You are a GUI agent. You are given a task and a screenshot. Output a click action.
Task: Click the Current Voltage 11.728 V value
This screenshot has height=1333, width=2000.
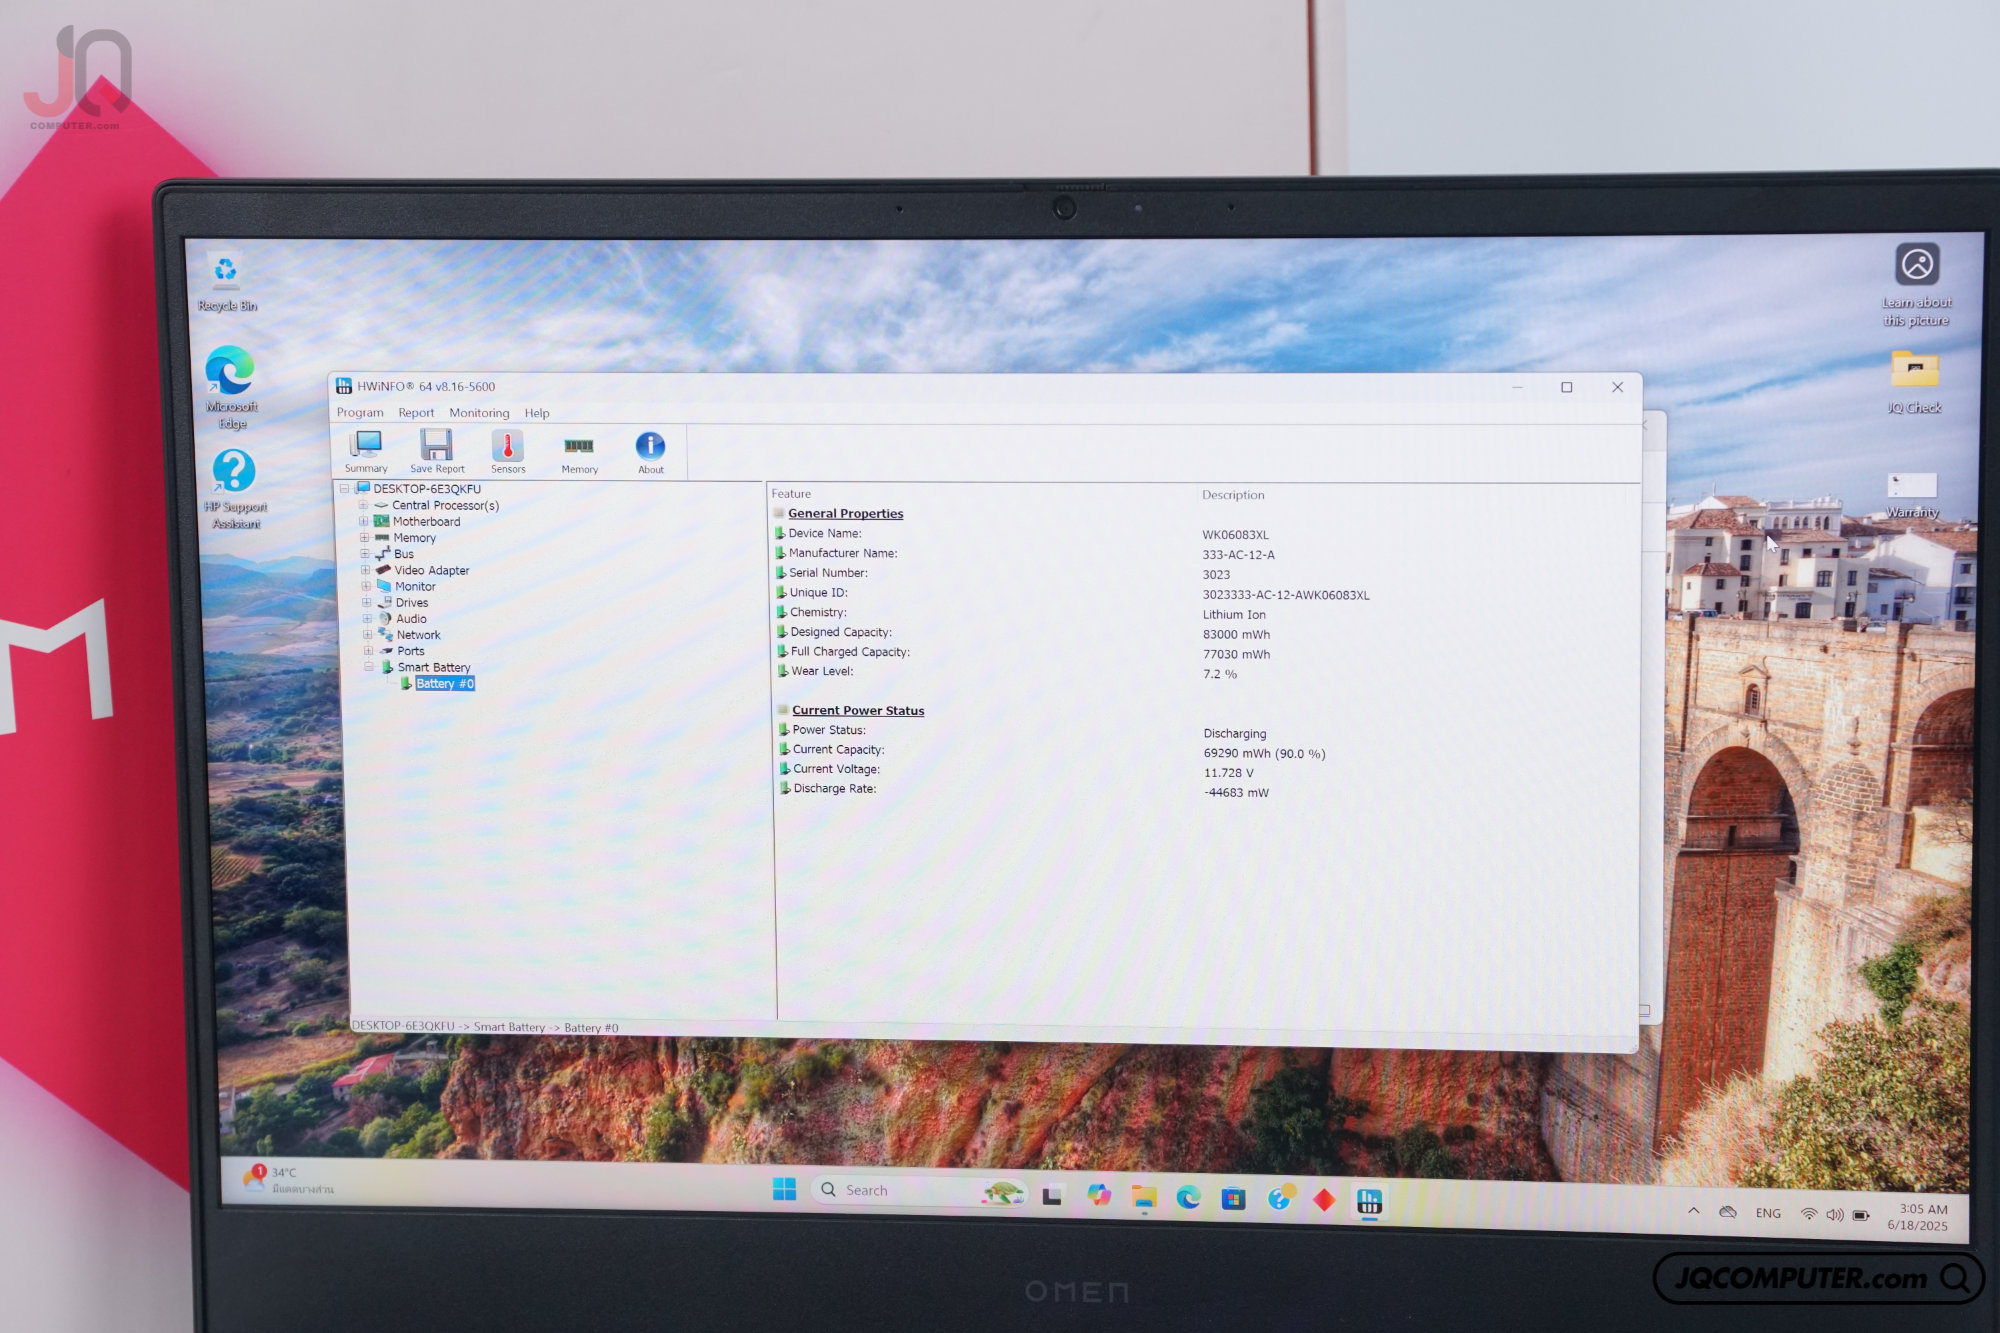tap(1228, 773)
